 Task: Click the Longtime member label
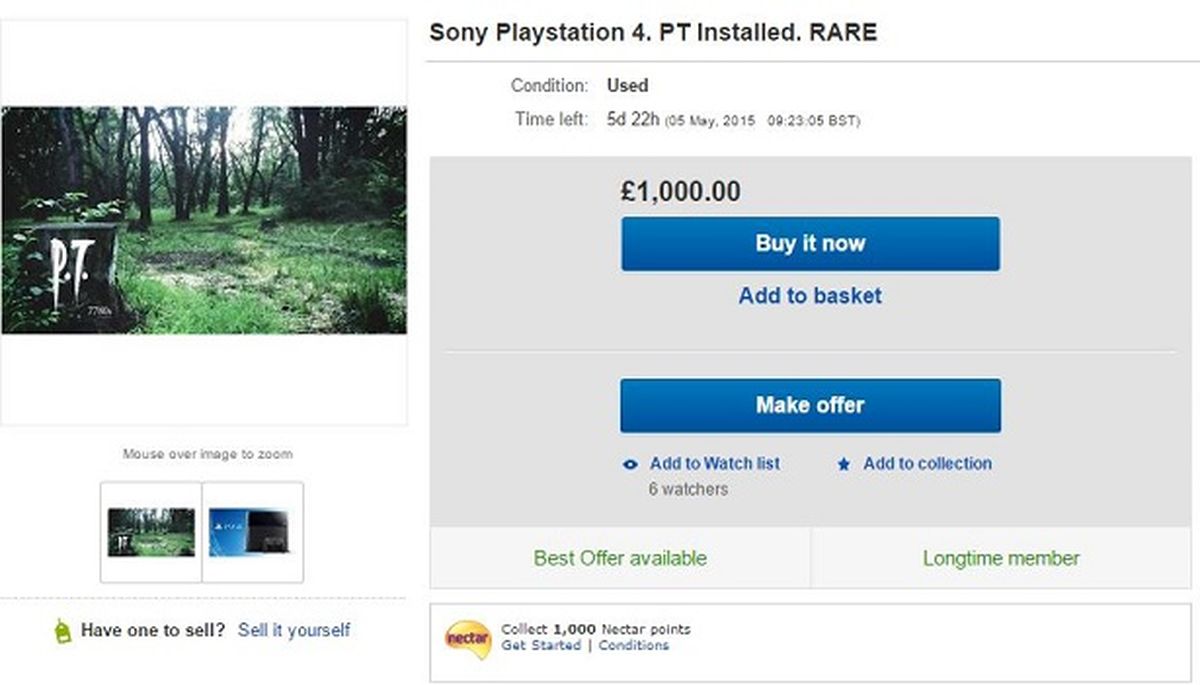coord(1000,559)
